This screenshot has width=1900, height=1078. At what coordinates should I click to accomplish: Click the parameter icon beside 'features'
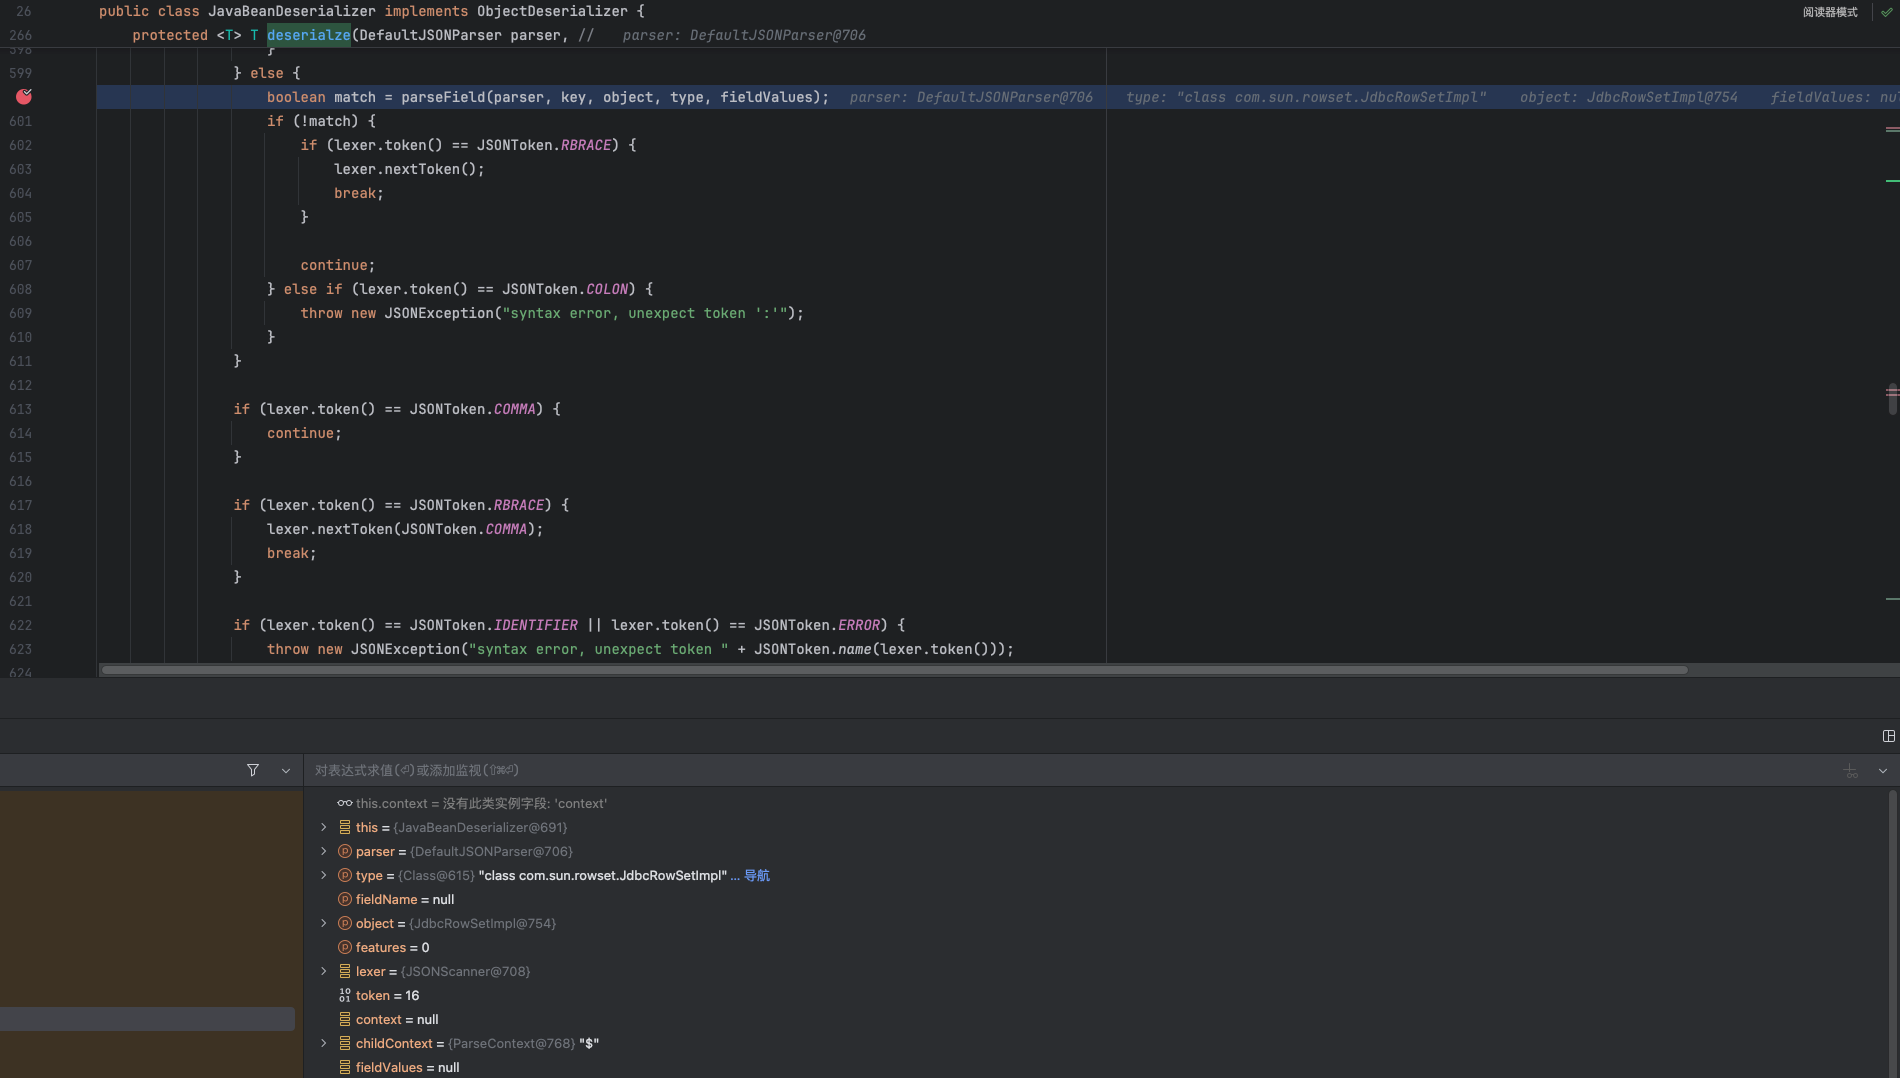click(345, 947)
